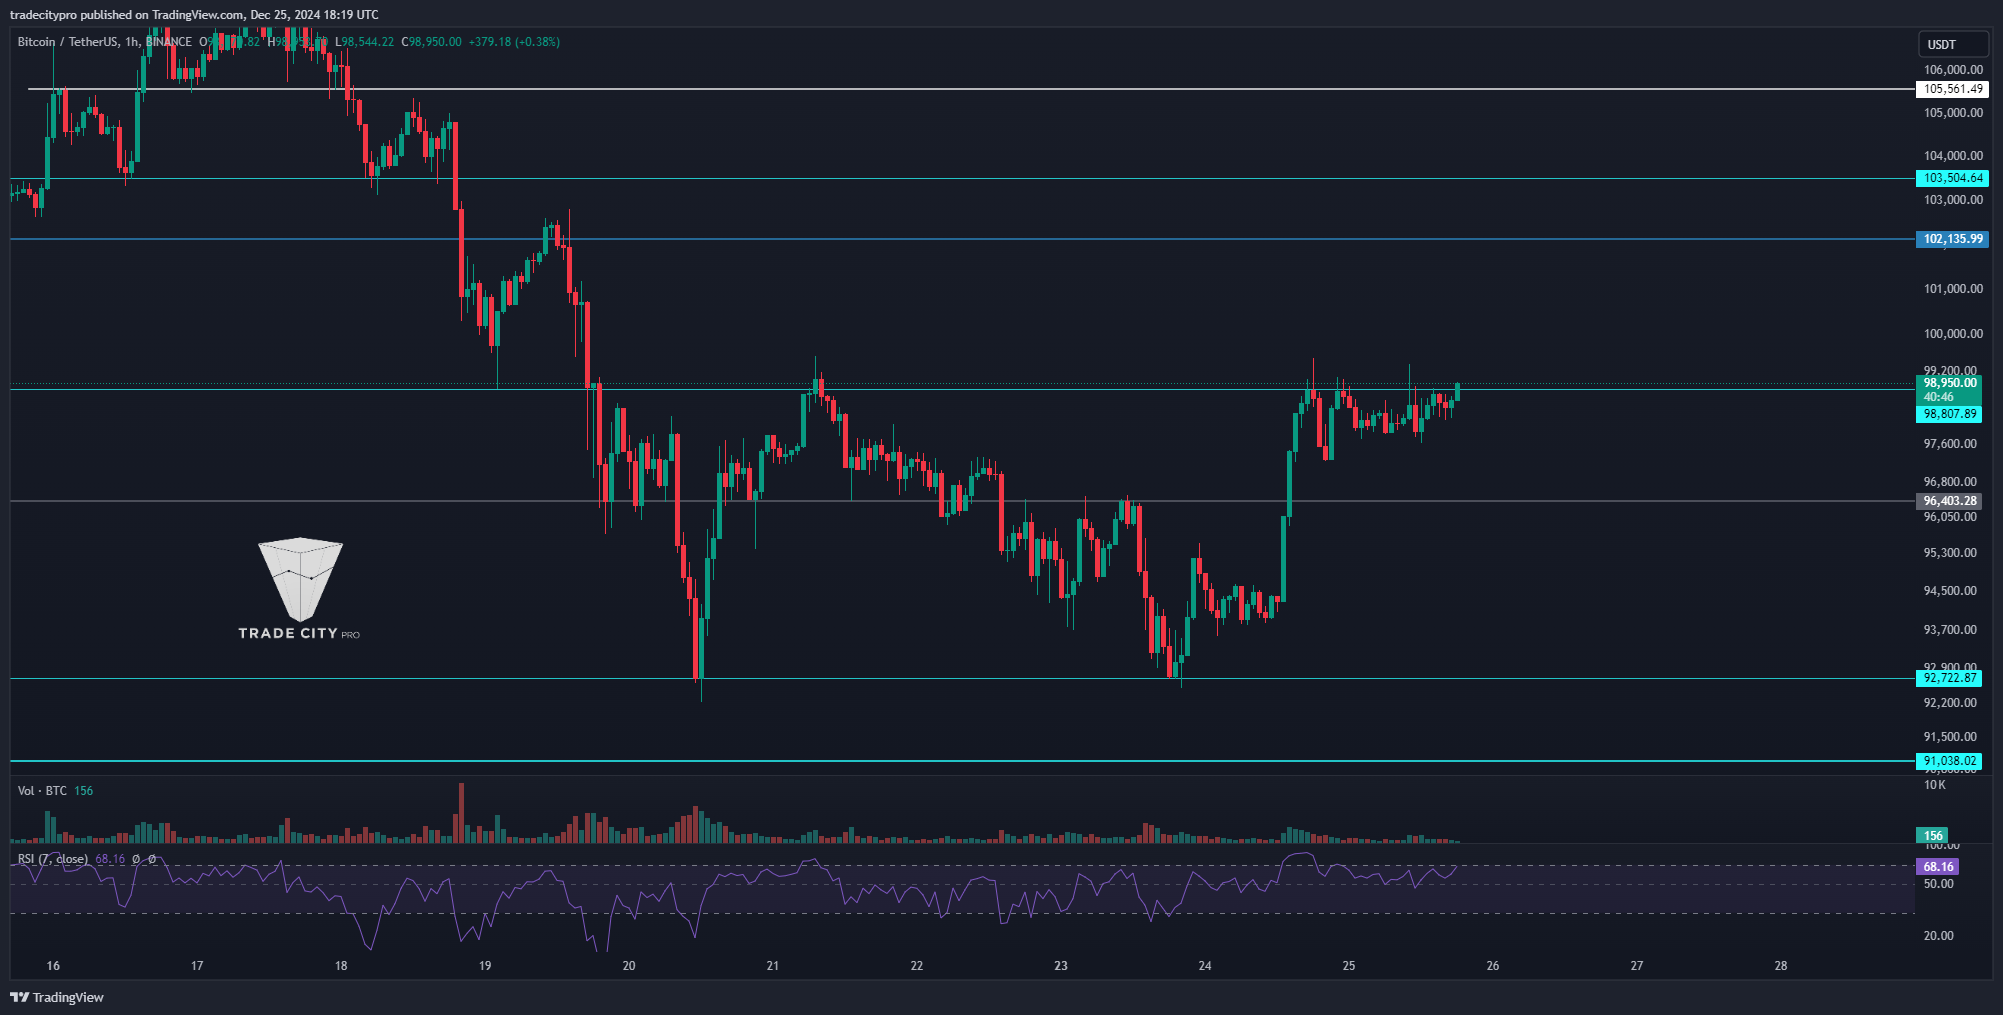The height and width of the screenshot is (1015, 2003).
Task: Click the TradingView logo in the footer
Action: (57, 997)
